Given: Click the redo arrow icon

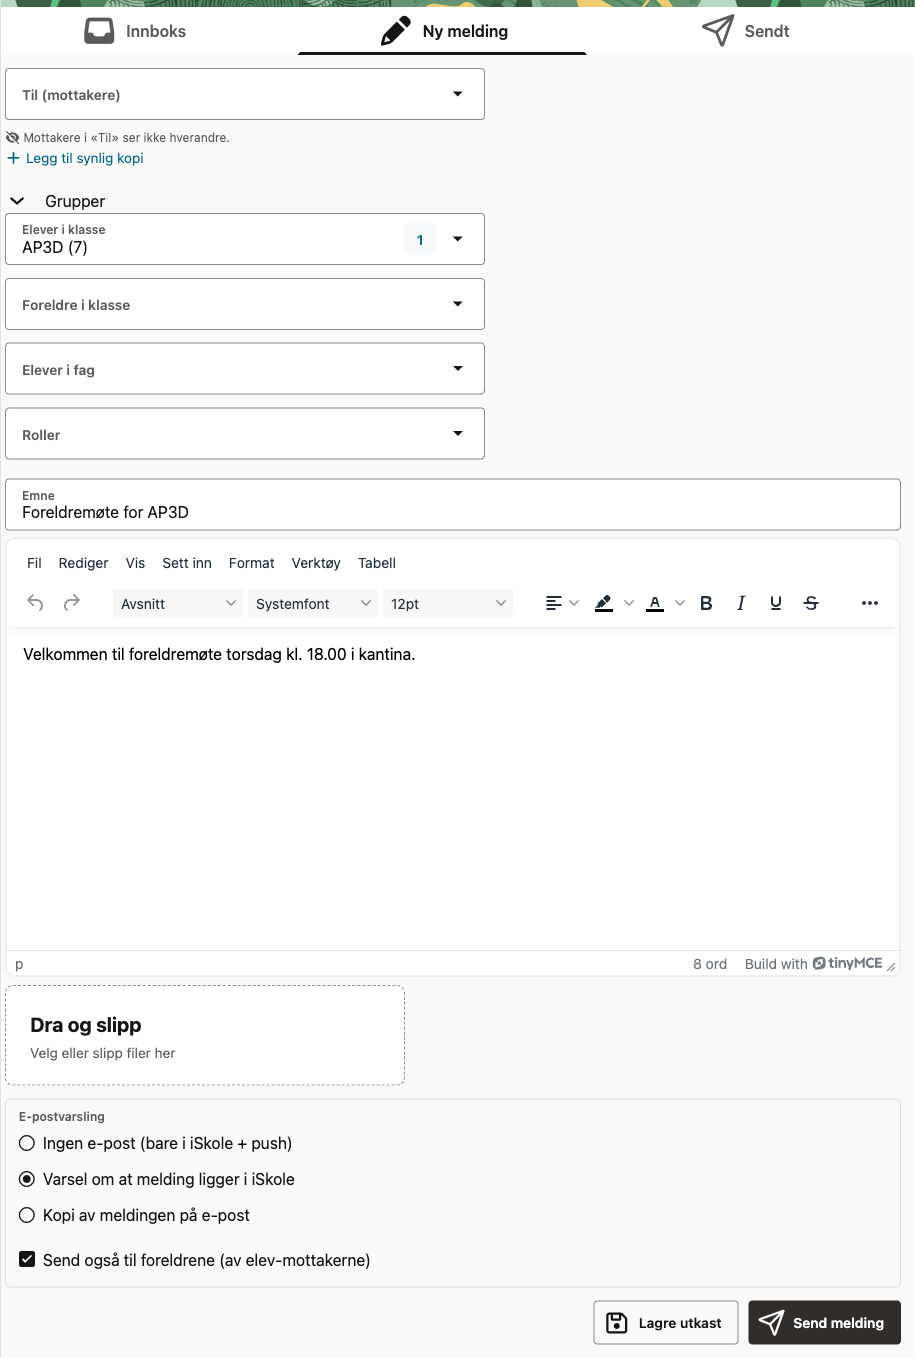Looking at the screenshot, I should pyautogui.click(x=71, y=603).
